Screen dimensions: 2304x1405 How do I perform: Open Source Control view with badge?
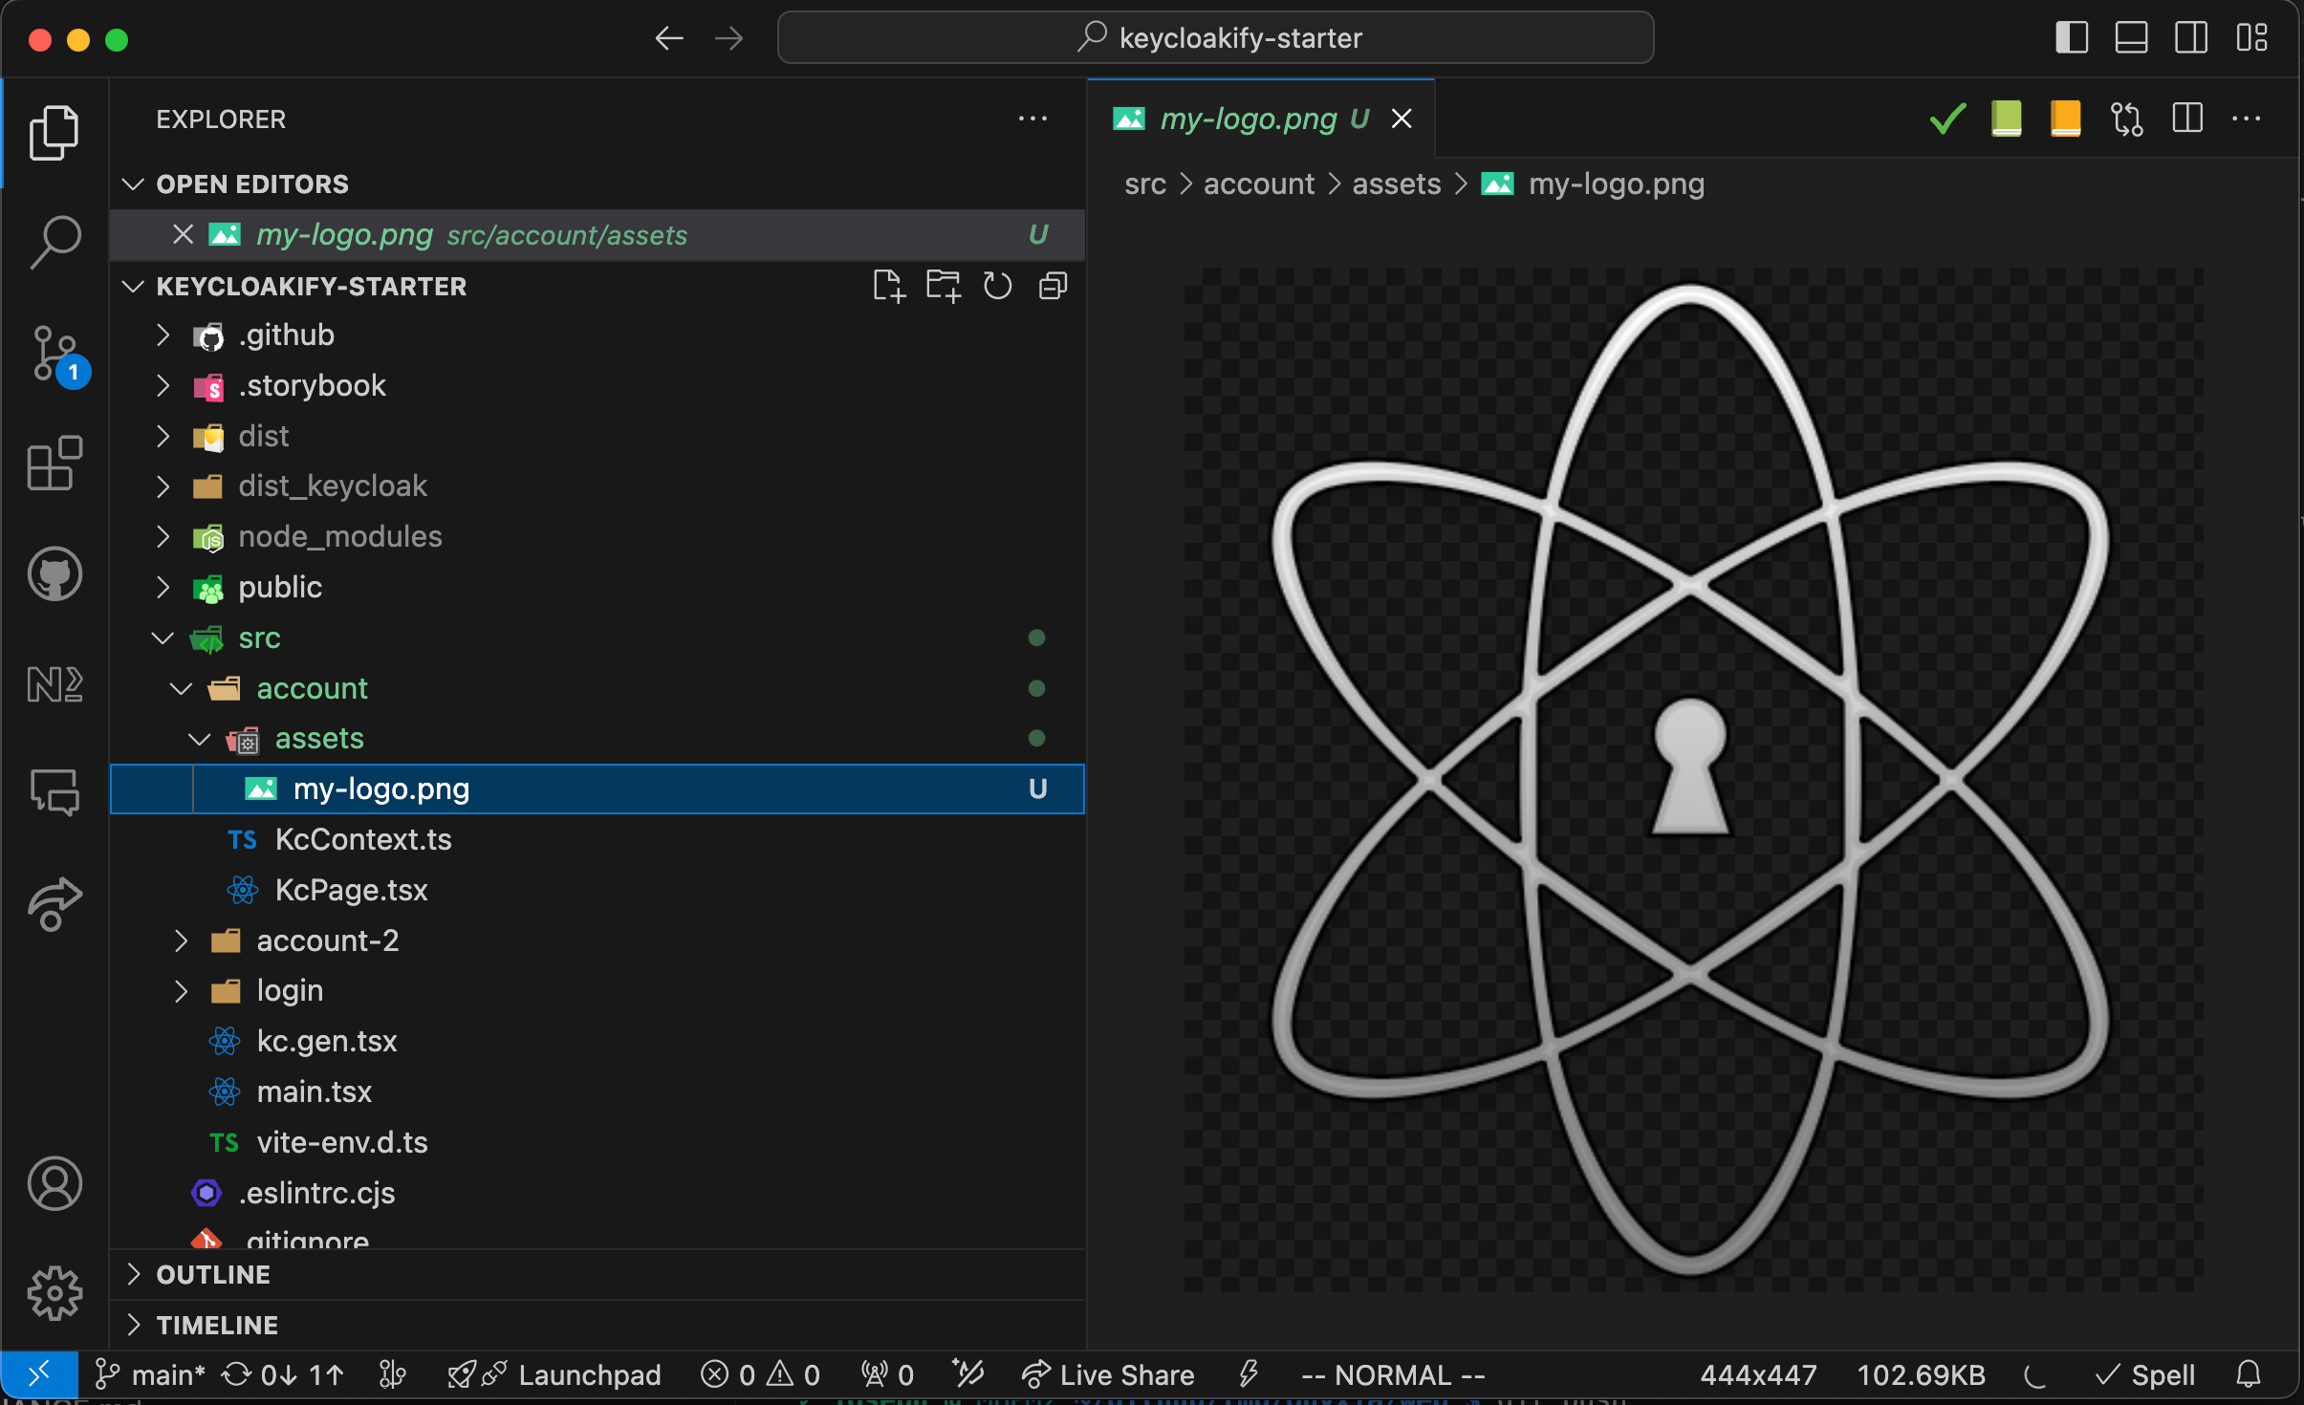click(54, 353)
